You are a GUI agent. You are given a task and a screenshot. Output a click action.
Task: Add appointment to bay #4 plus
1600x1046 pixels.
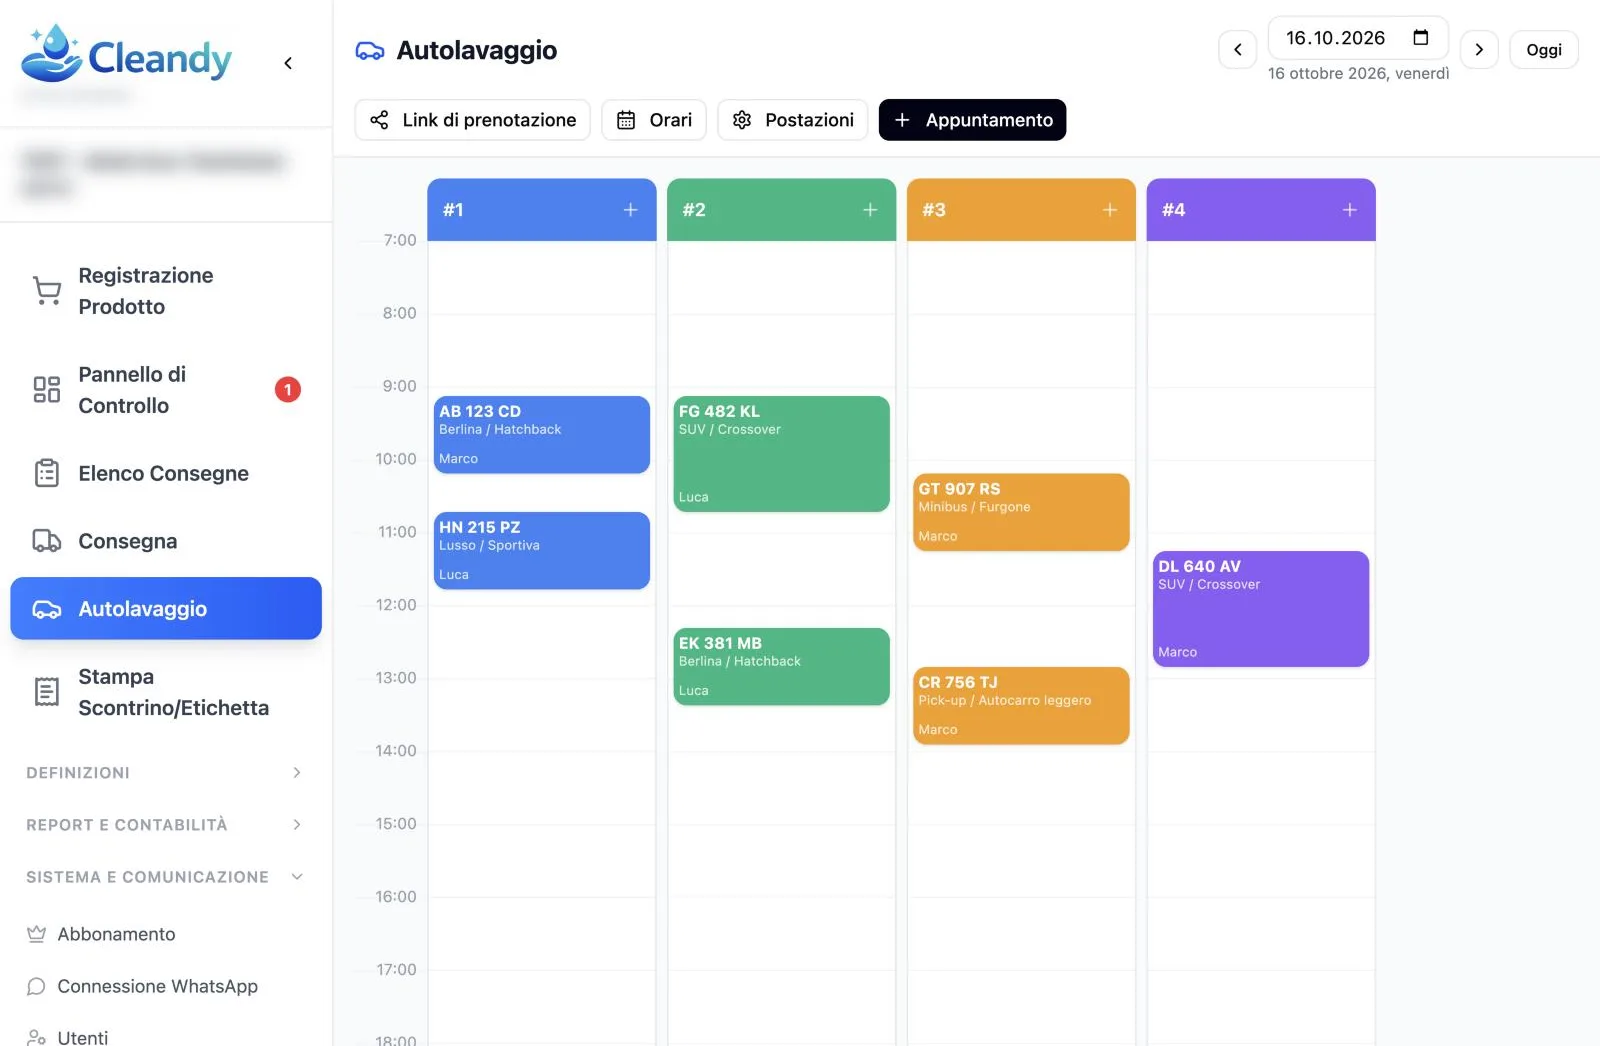pyautogui.click(x=1350, y=209)
